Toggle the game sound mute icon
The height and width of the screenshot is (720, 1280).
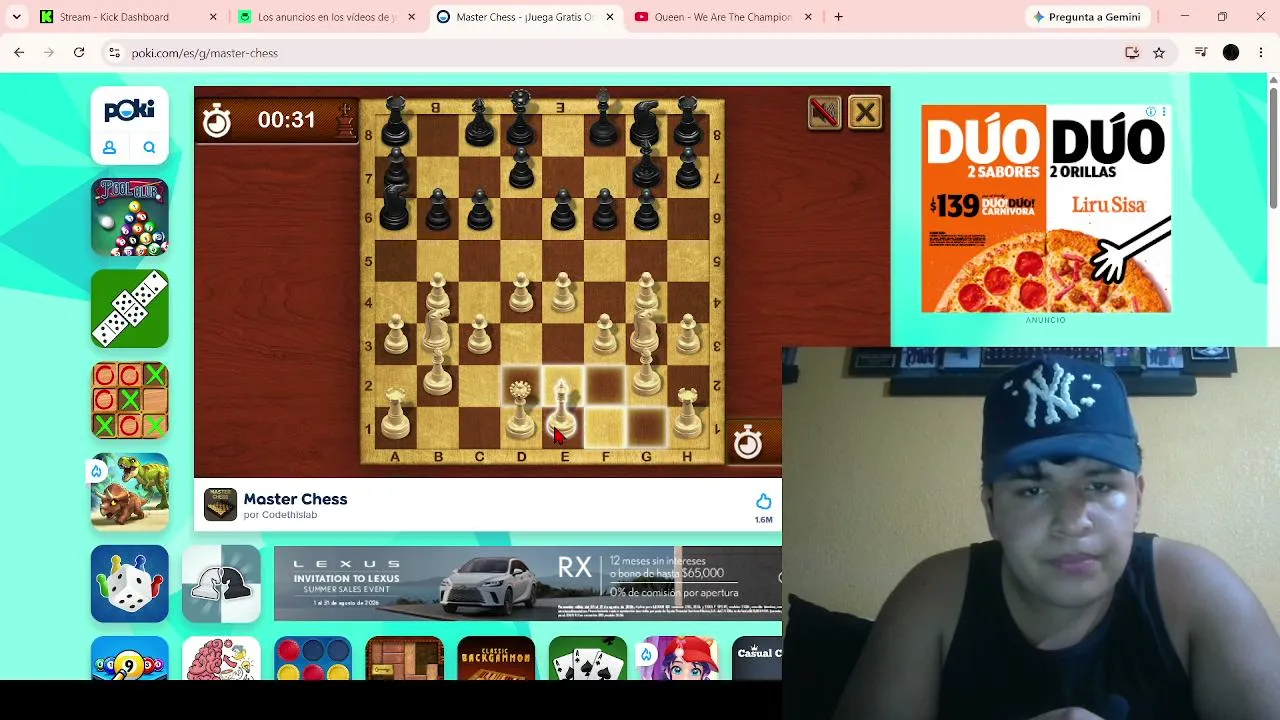[x=824, y=113]
